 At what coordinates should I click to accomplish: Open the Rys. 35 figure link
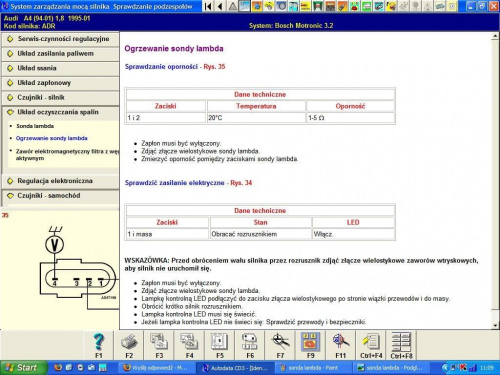tap(214, 67)
